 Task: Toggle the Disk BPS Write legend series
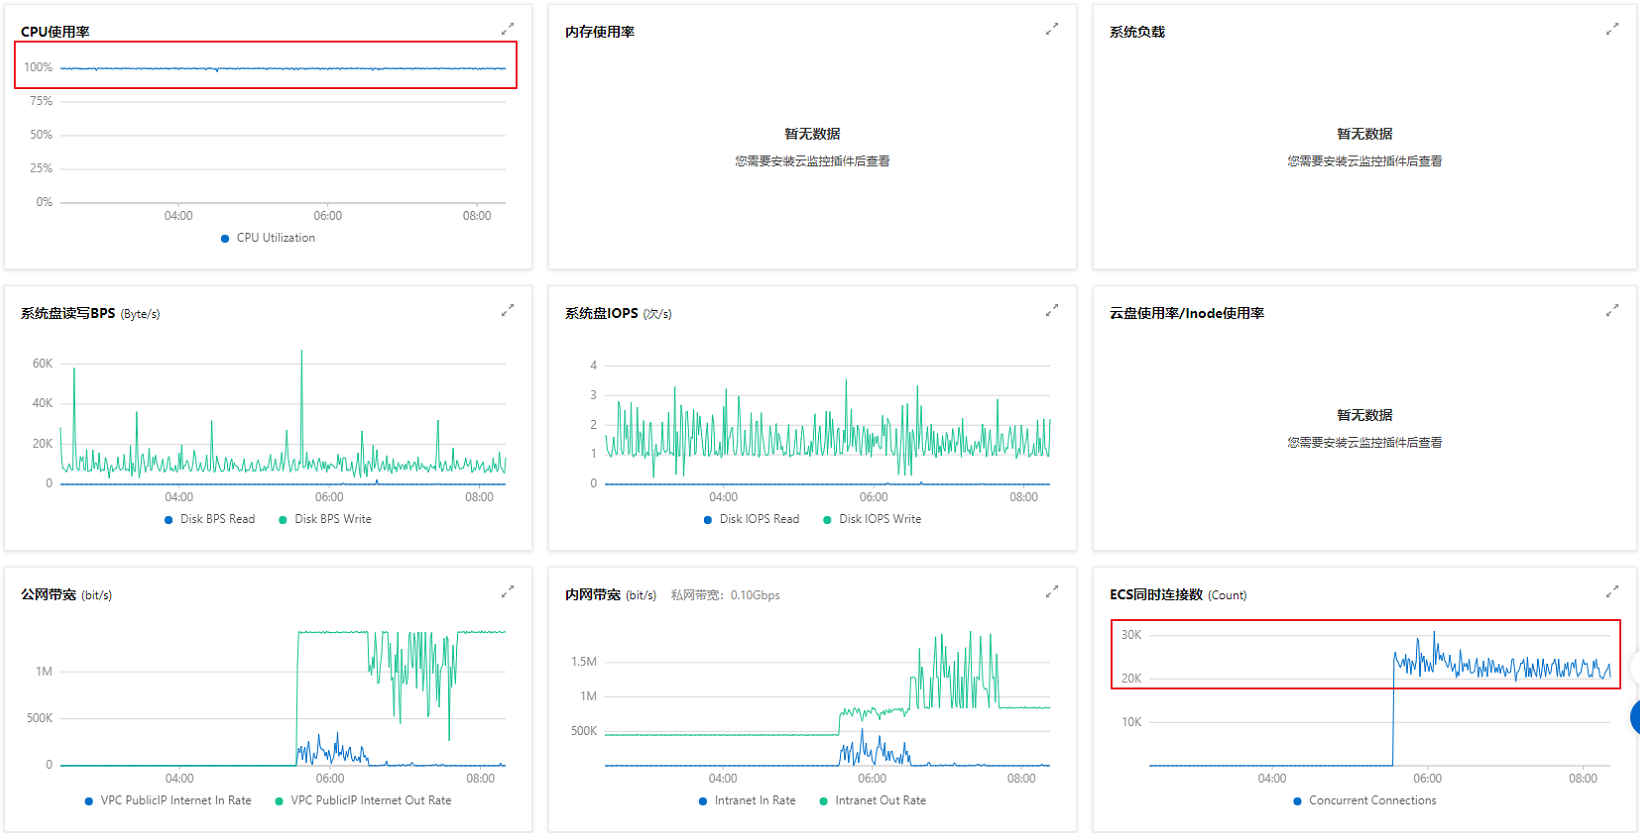tap(325, 519)
